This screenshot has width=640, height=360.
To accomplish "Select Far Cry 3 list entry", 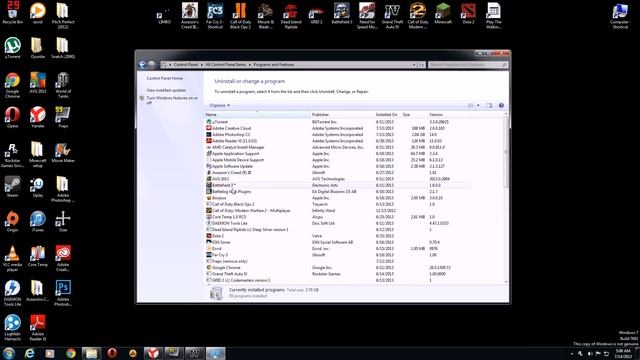I will tap(337, 255).
